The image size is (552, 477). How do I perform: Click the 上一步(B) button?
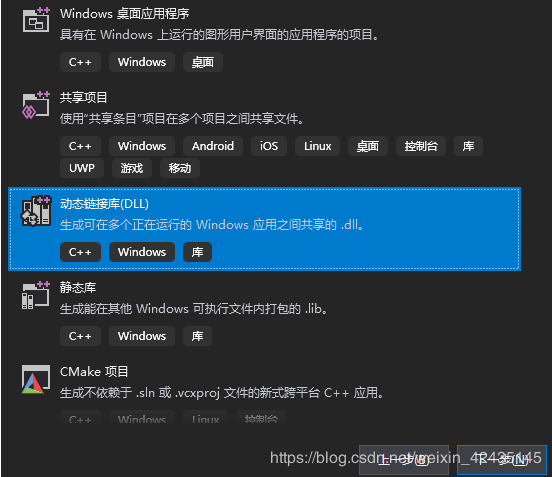point(404,460)
